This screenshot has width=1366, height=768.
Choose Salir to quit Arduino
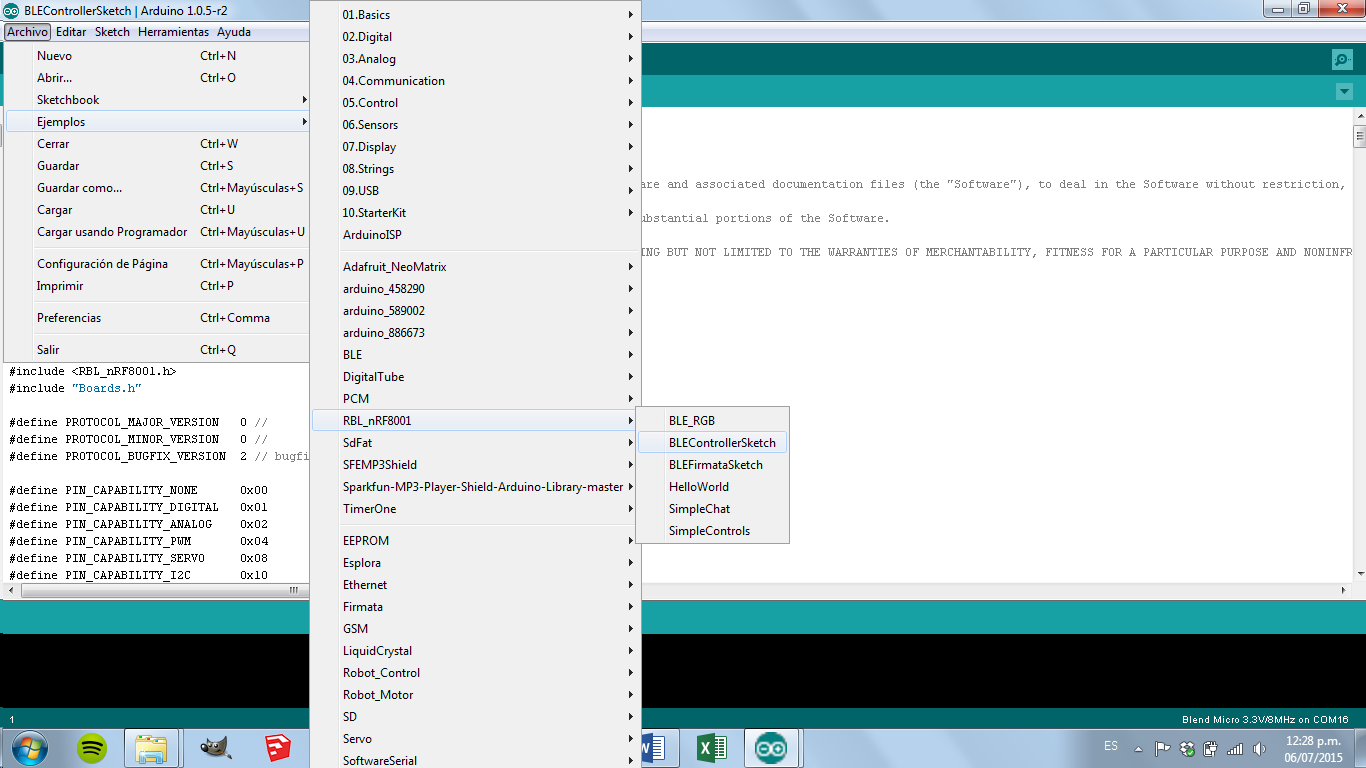(158, 350)
